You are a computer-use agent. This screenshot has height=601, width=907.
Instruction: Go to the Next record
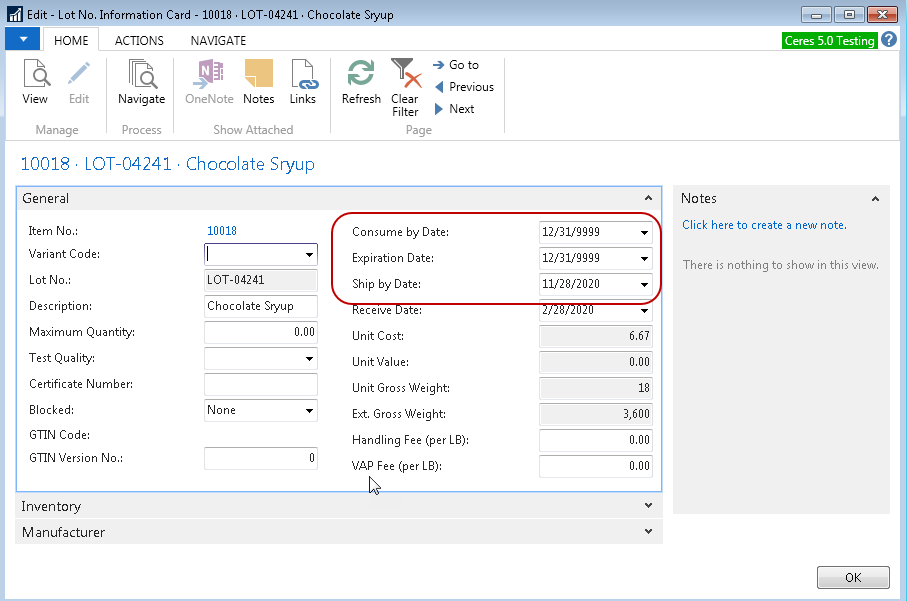455,109
